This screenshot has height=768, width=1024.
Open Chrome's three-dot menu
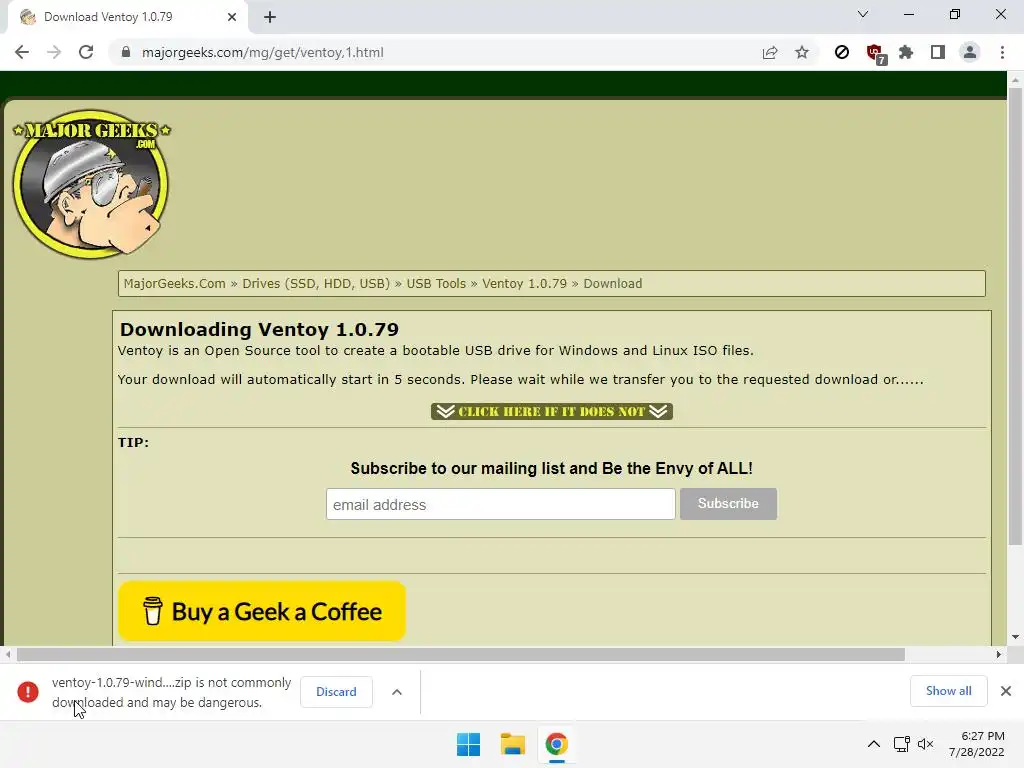tap(1002, 52)
